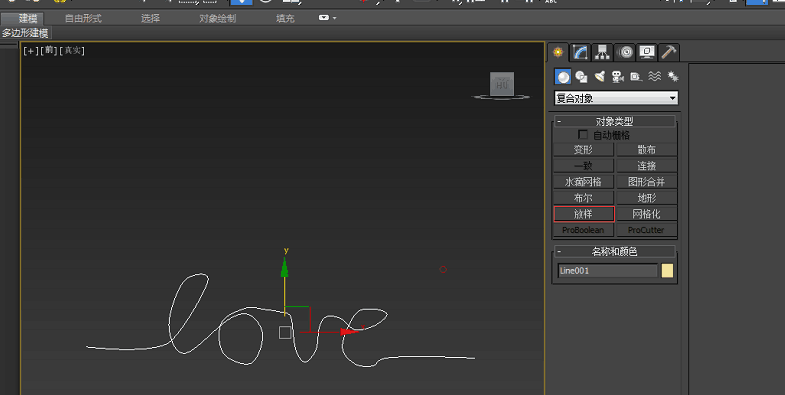Image resolution: width=785 pixels, height=395 pixels.
Task: Switch to the 填充 ribbon tab
Action: tap(285, 19)
